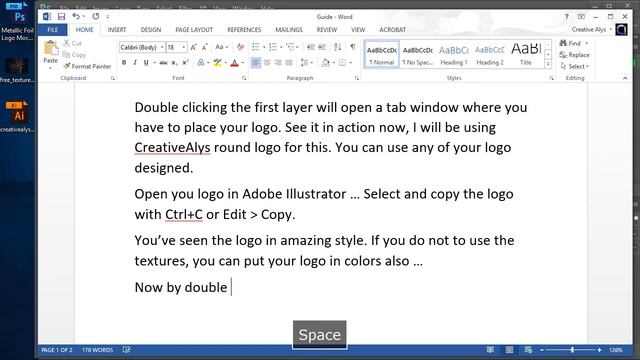Switch to the MAILINGS tab
This screenshot has height=360, width=640.
coord(289,30)
